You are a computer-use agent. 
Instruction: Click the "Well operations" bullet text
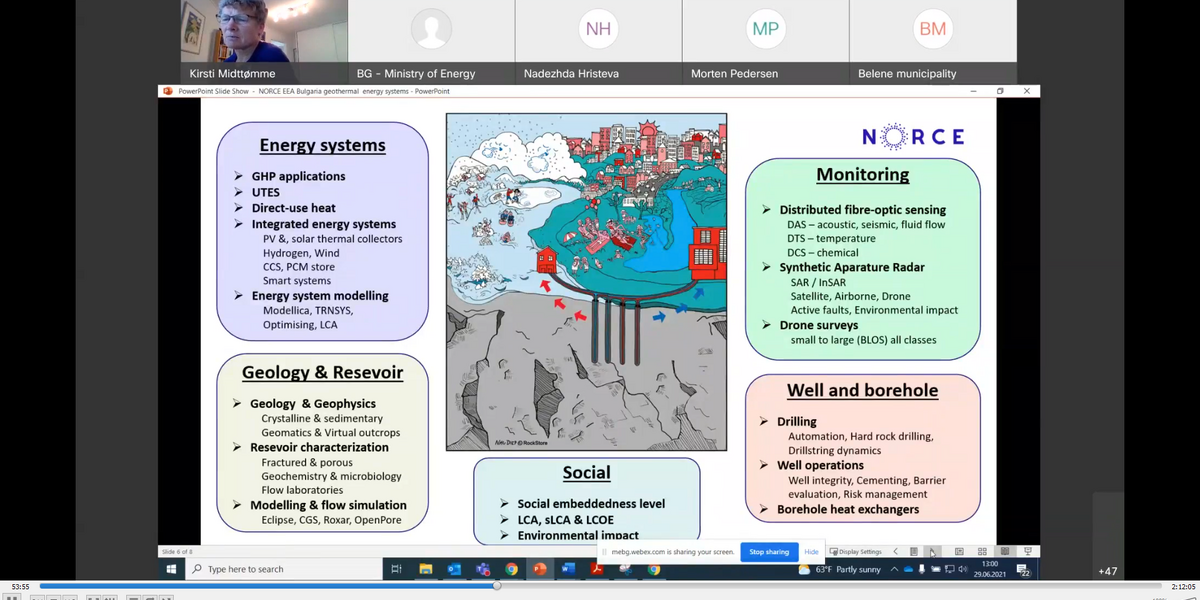(x=820, y=465)
